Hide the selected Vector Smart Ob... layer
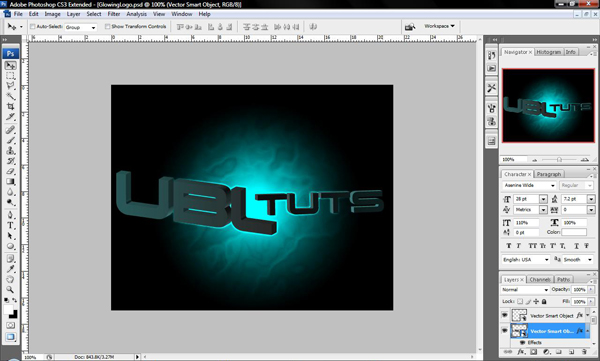The image size is (600, 361). (x=505, y=331)
